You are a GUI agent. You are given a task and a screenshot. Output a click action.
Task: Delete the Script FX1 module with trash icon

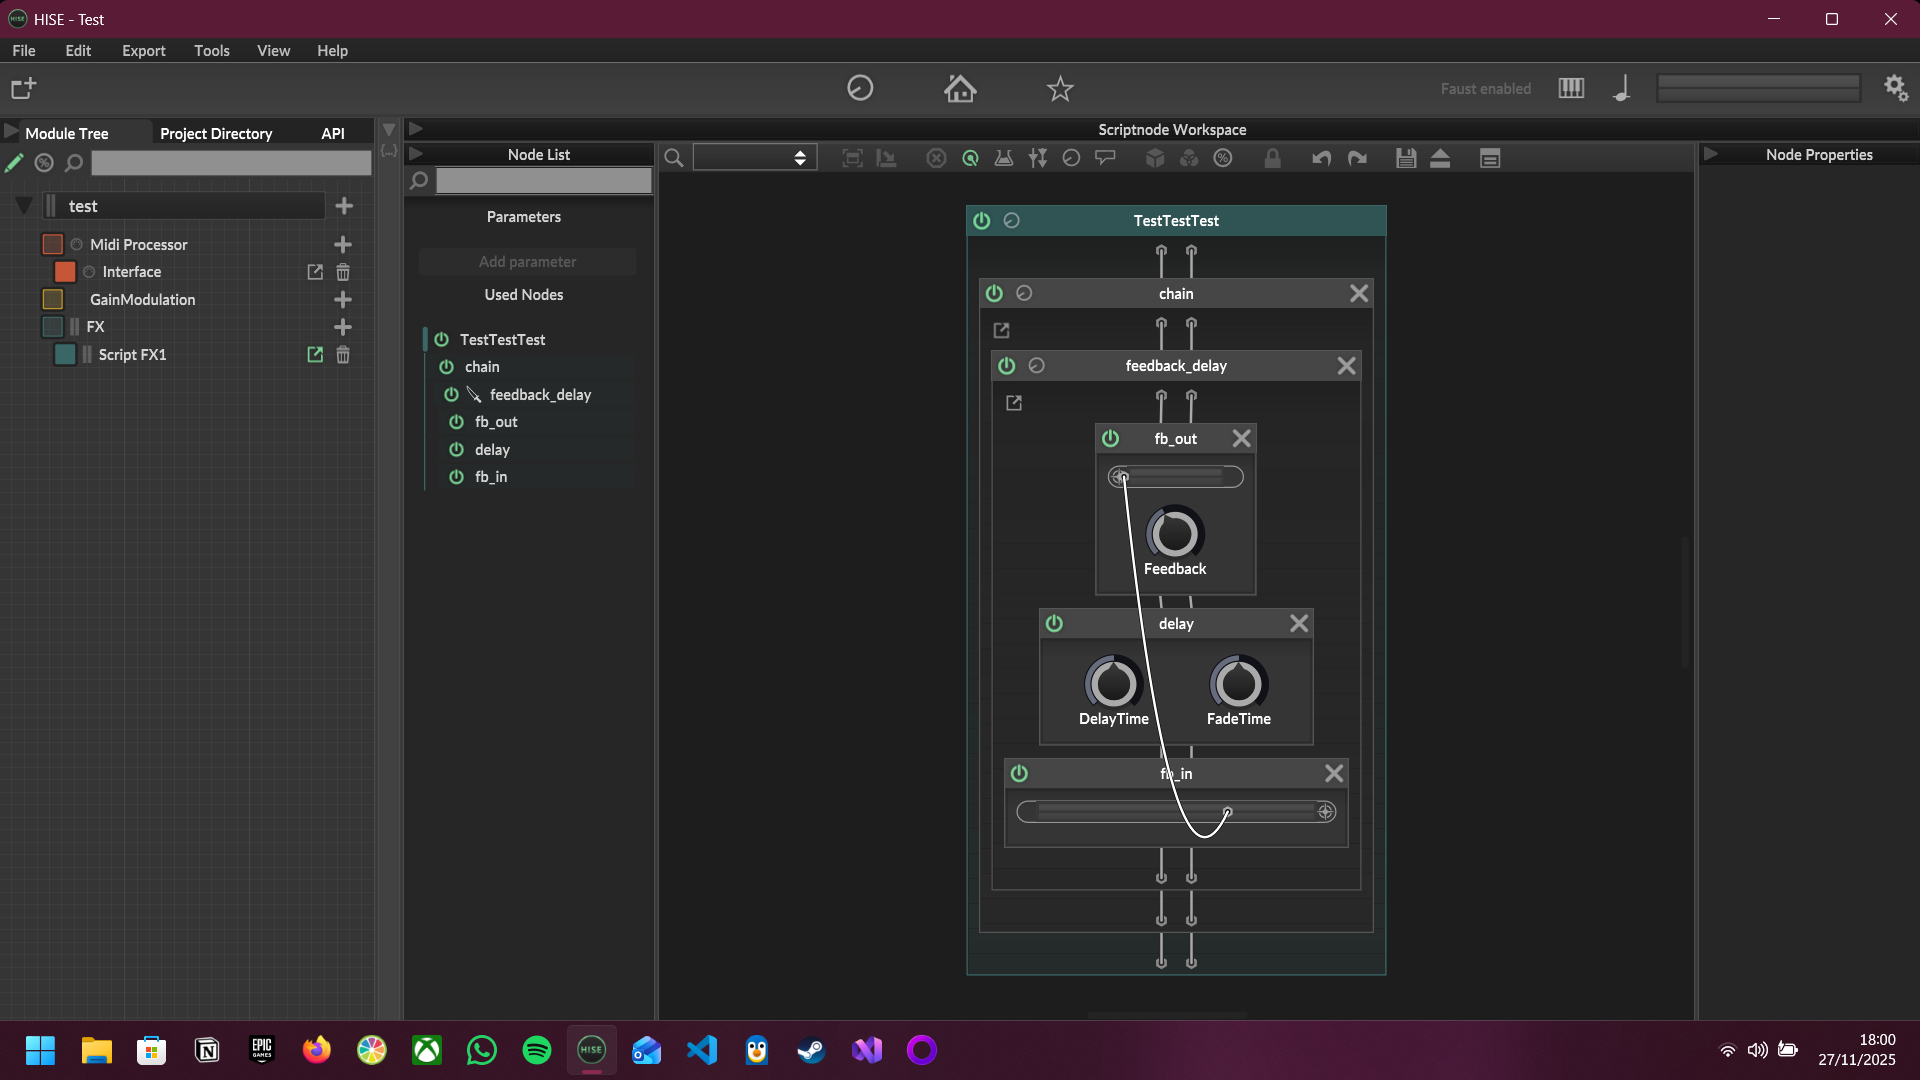[x=343, y=355]
